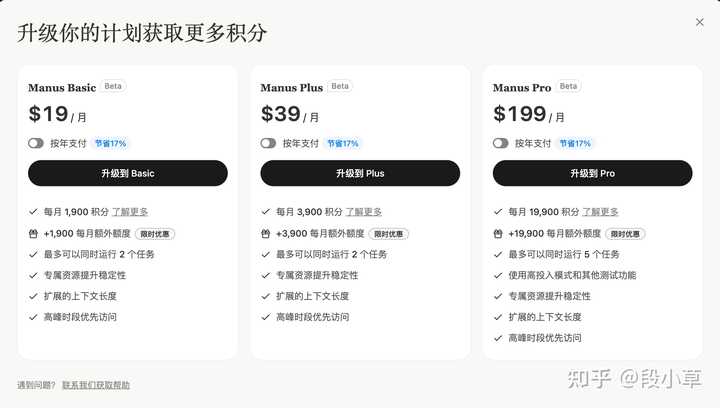The image size is (720, 408).
Task: Close the upgrade plan dialog
Action: pos(699,22)
